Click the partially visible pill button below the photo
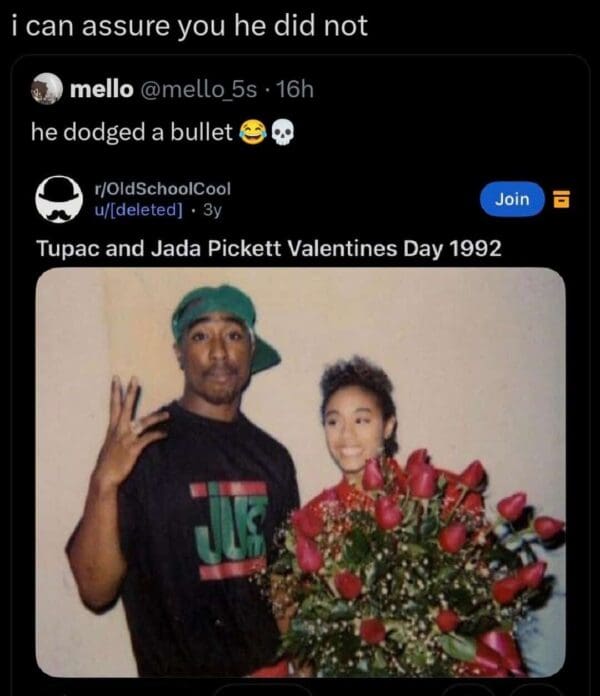 click(x=265, y=691)
